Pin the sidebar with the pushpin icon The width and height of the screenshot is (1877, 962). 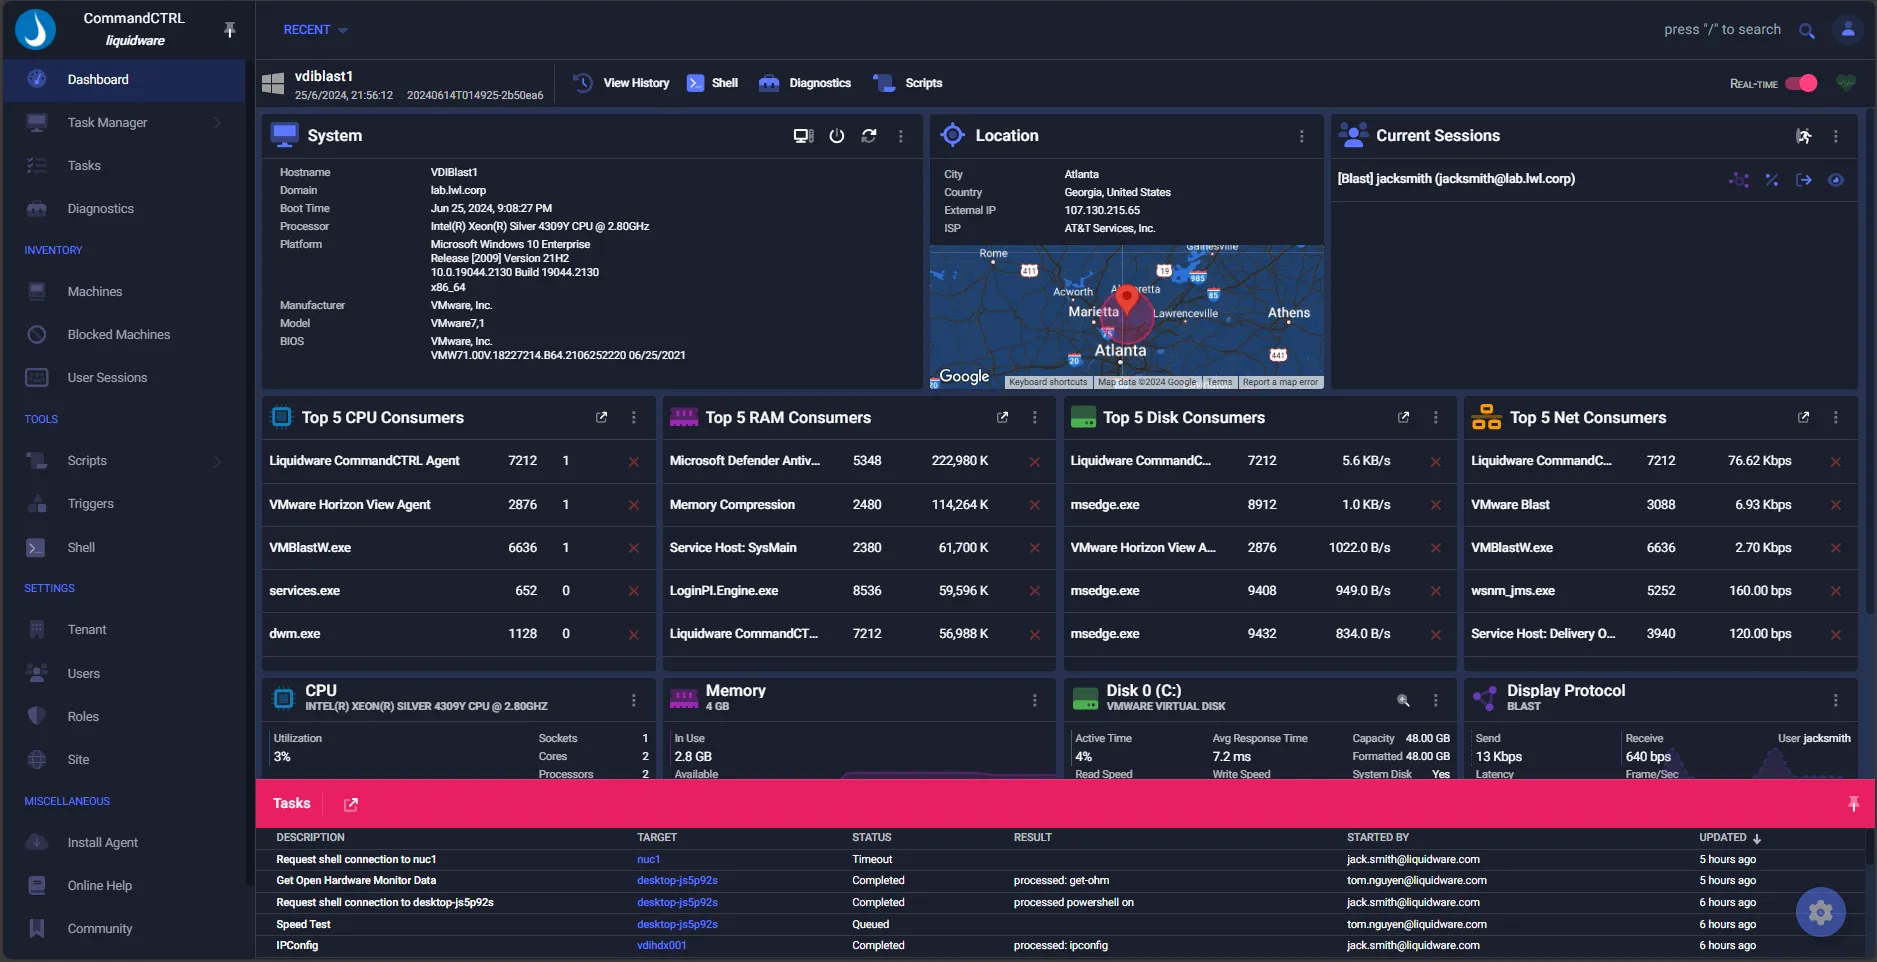coord(229,30)
